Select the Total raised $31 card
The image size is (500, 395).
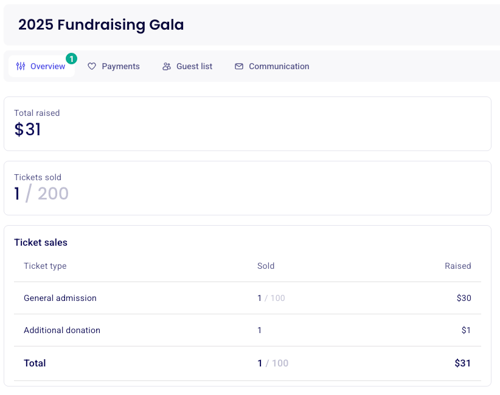pos(247,124)
